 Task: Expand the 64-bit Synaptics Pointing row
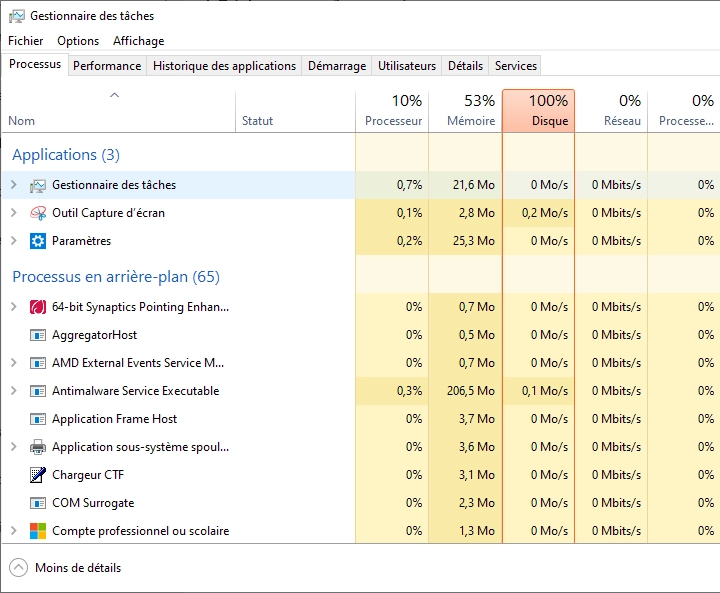(14, 307)
